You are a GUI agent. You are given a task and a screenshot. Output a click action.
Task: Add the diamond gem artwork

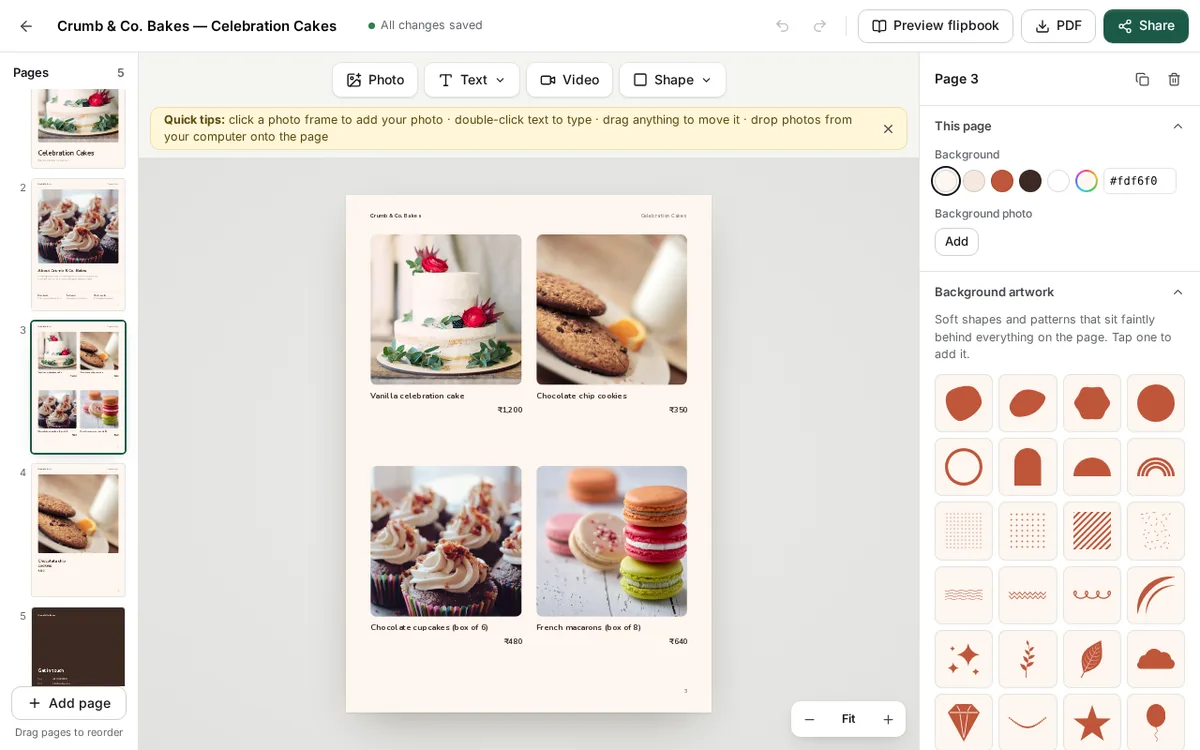[x=964, y=722]
